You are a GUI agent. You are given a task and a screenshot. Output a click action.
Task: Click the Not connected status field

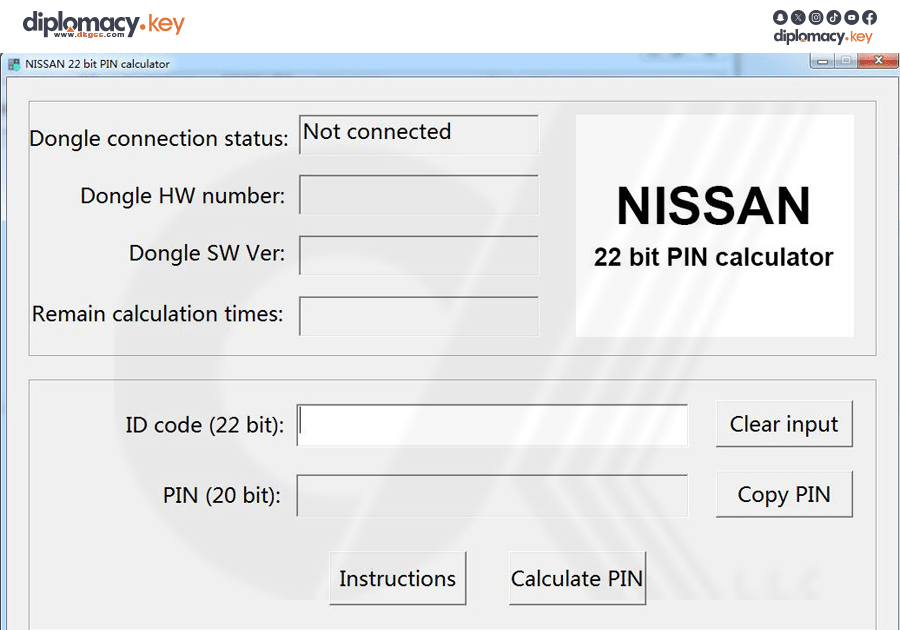(x=418, y=134)
